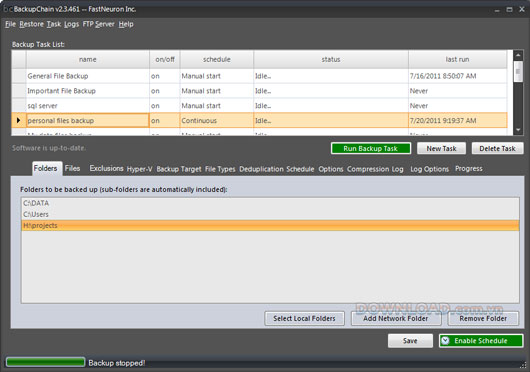Select the personal files backup name cell

(88, 121)
